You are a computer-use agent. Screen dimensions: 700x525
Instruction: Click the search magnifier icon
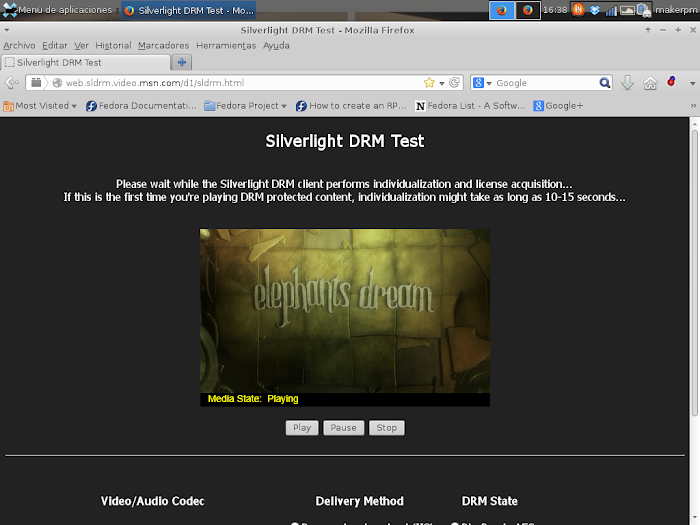coord(605,83)
